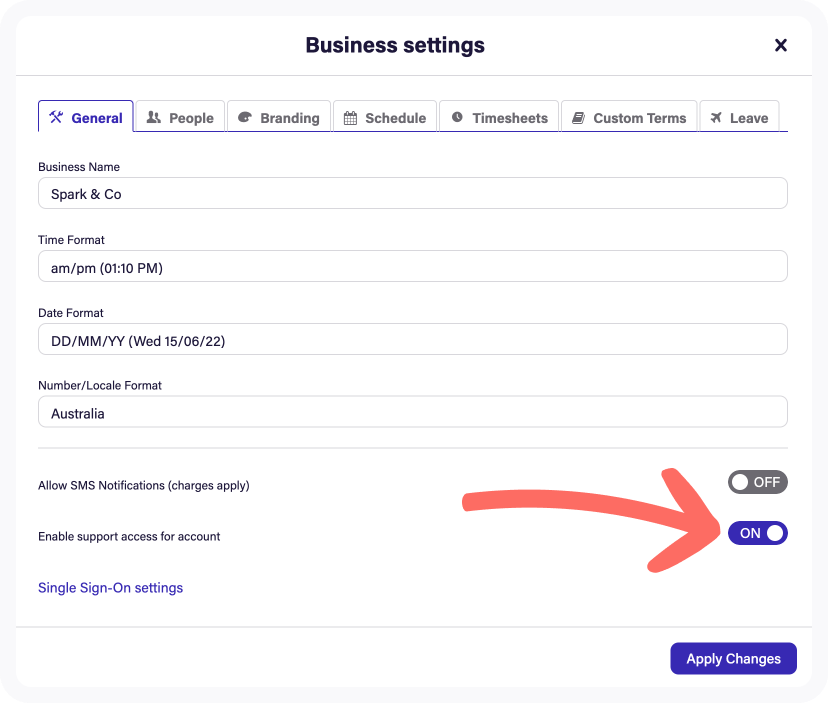Click the 'Number/Locale Format' field label
Image resolution: width=828 pixels, height=703 pixels.
100,386
